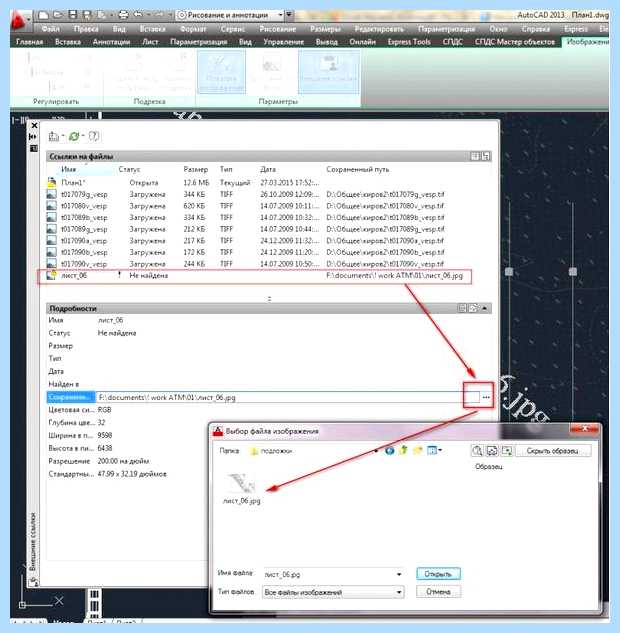Click the Save As icon in quick access toolbar
Screen dimensions: 620x633
coord(87,15)
